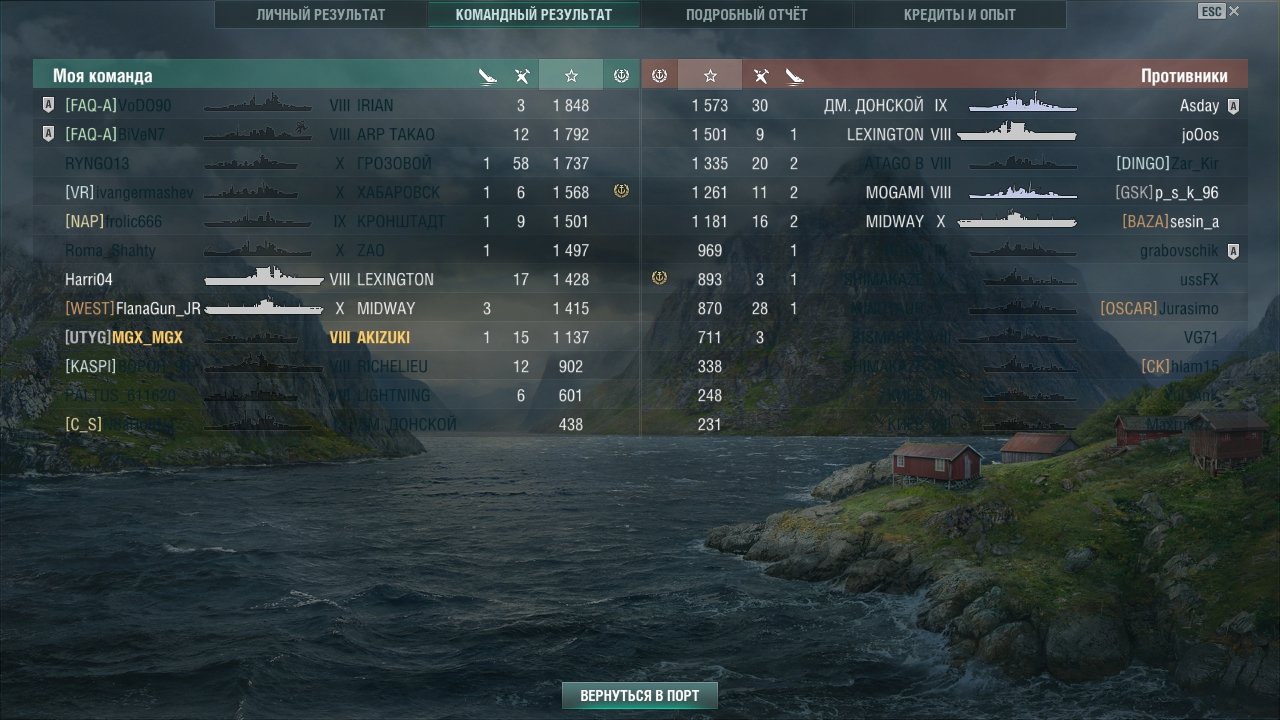Sort enemies by planes shot down icon
Screen dimensions: 1280x720
tap(760, 75)
